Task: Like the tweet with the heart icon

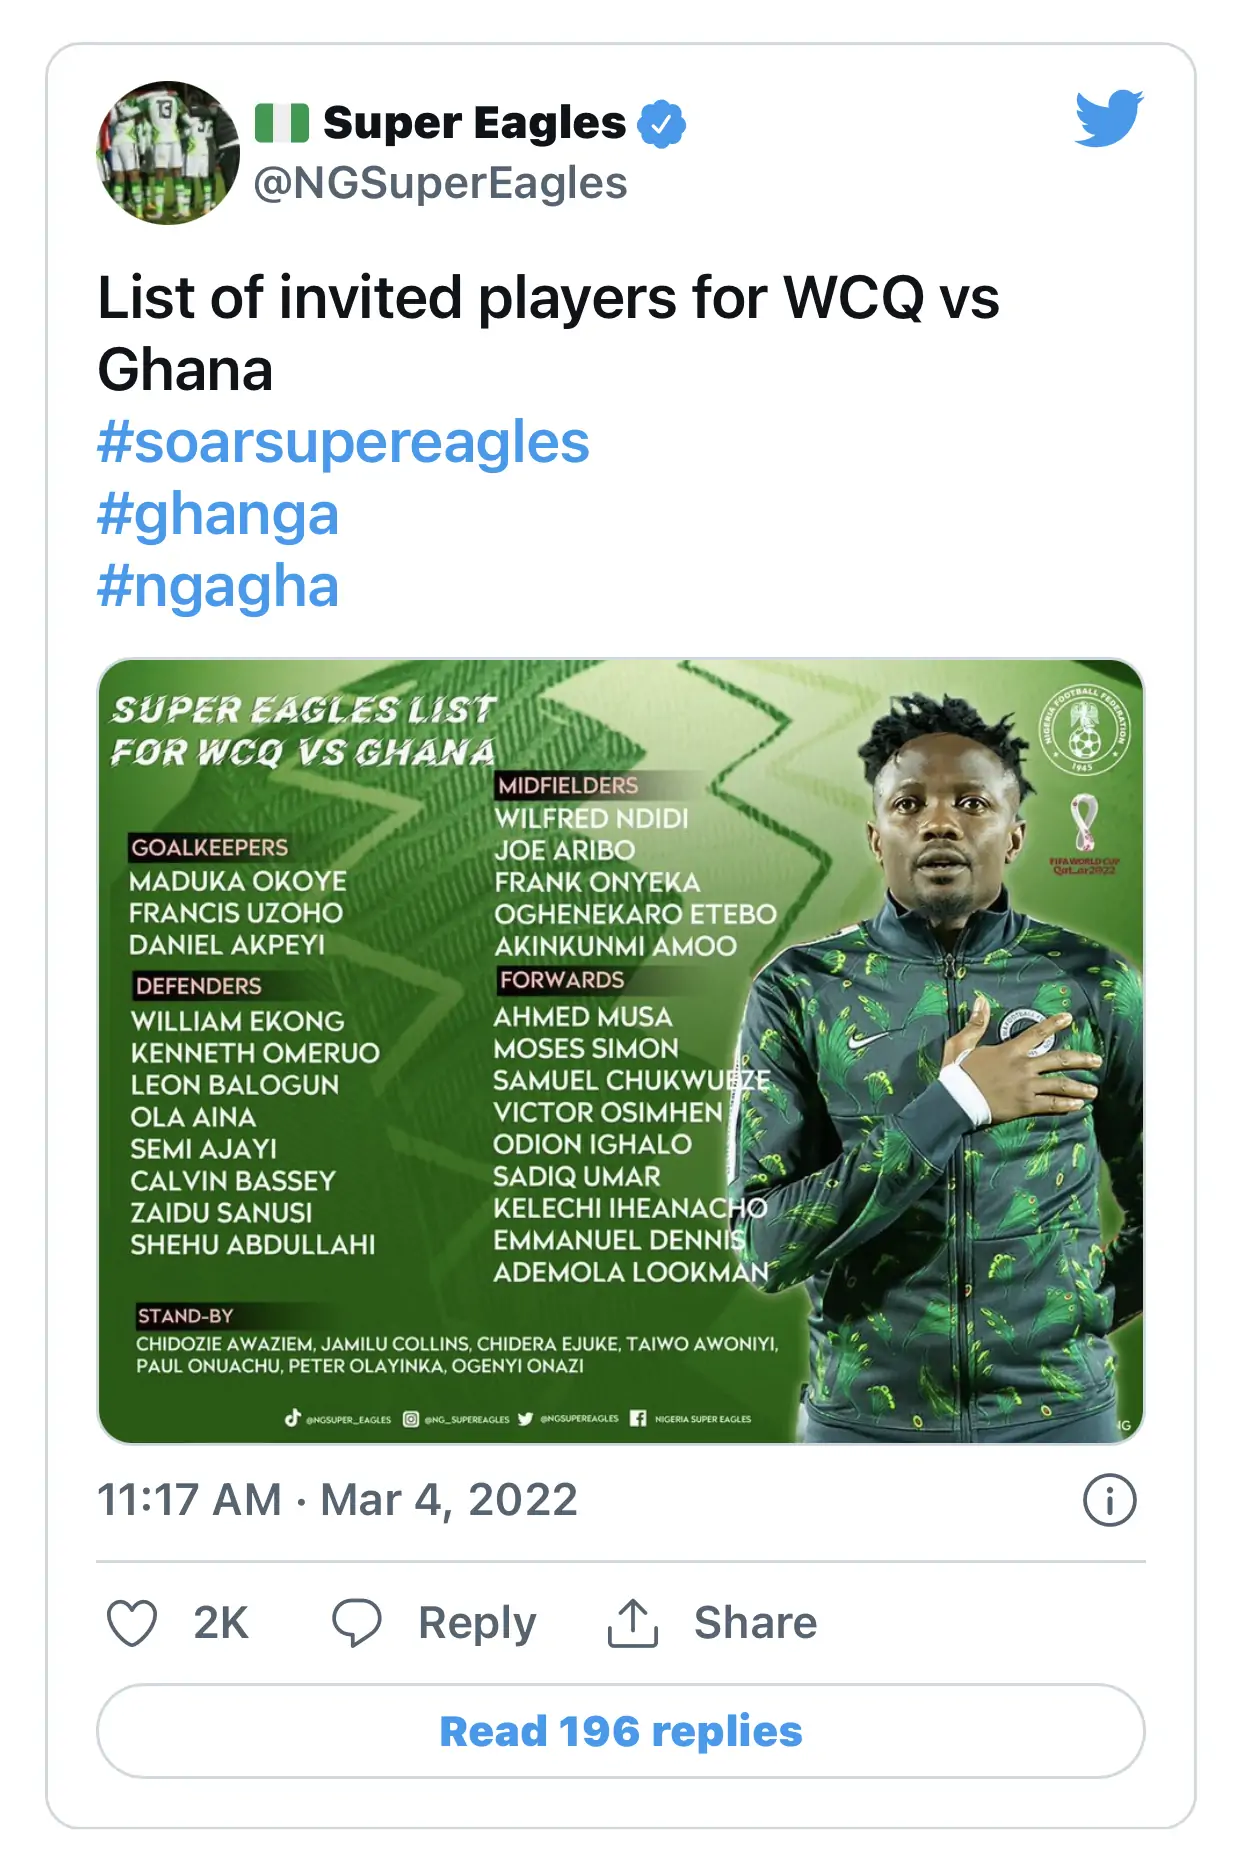Action: tap(132, 1622)
